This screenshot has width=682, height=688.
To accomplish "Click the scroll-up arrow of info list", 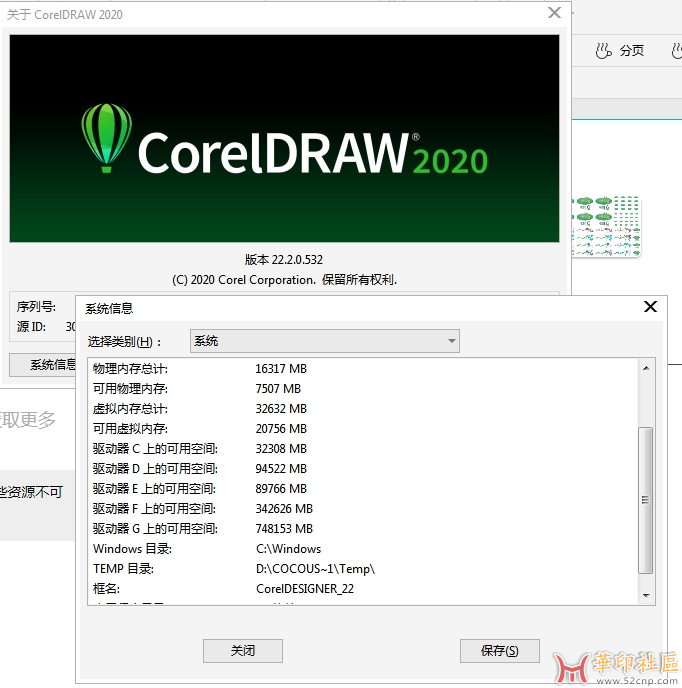I will tap(646, 368).
